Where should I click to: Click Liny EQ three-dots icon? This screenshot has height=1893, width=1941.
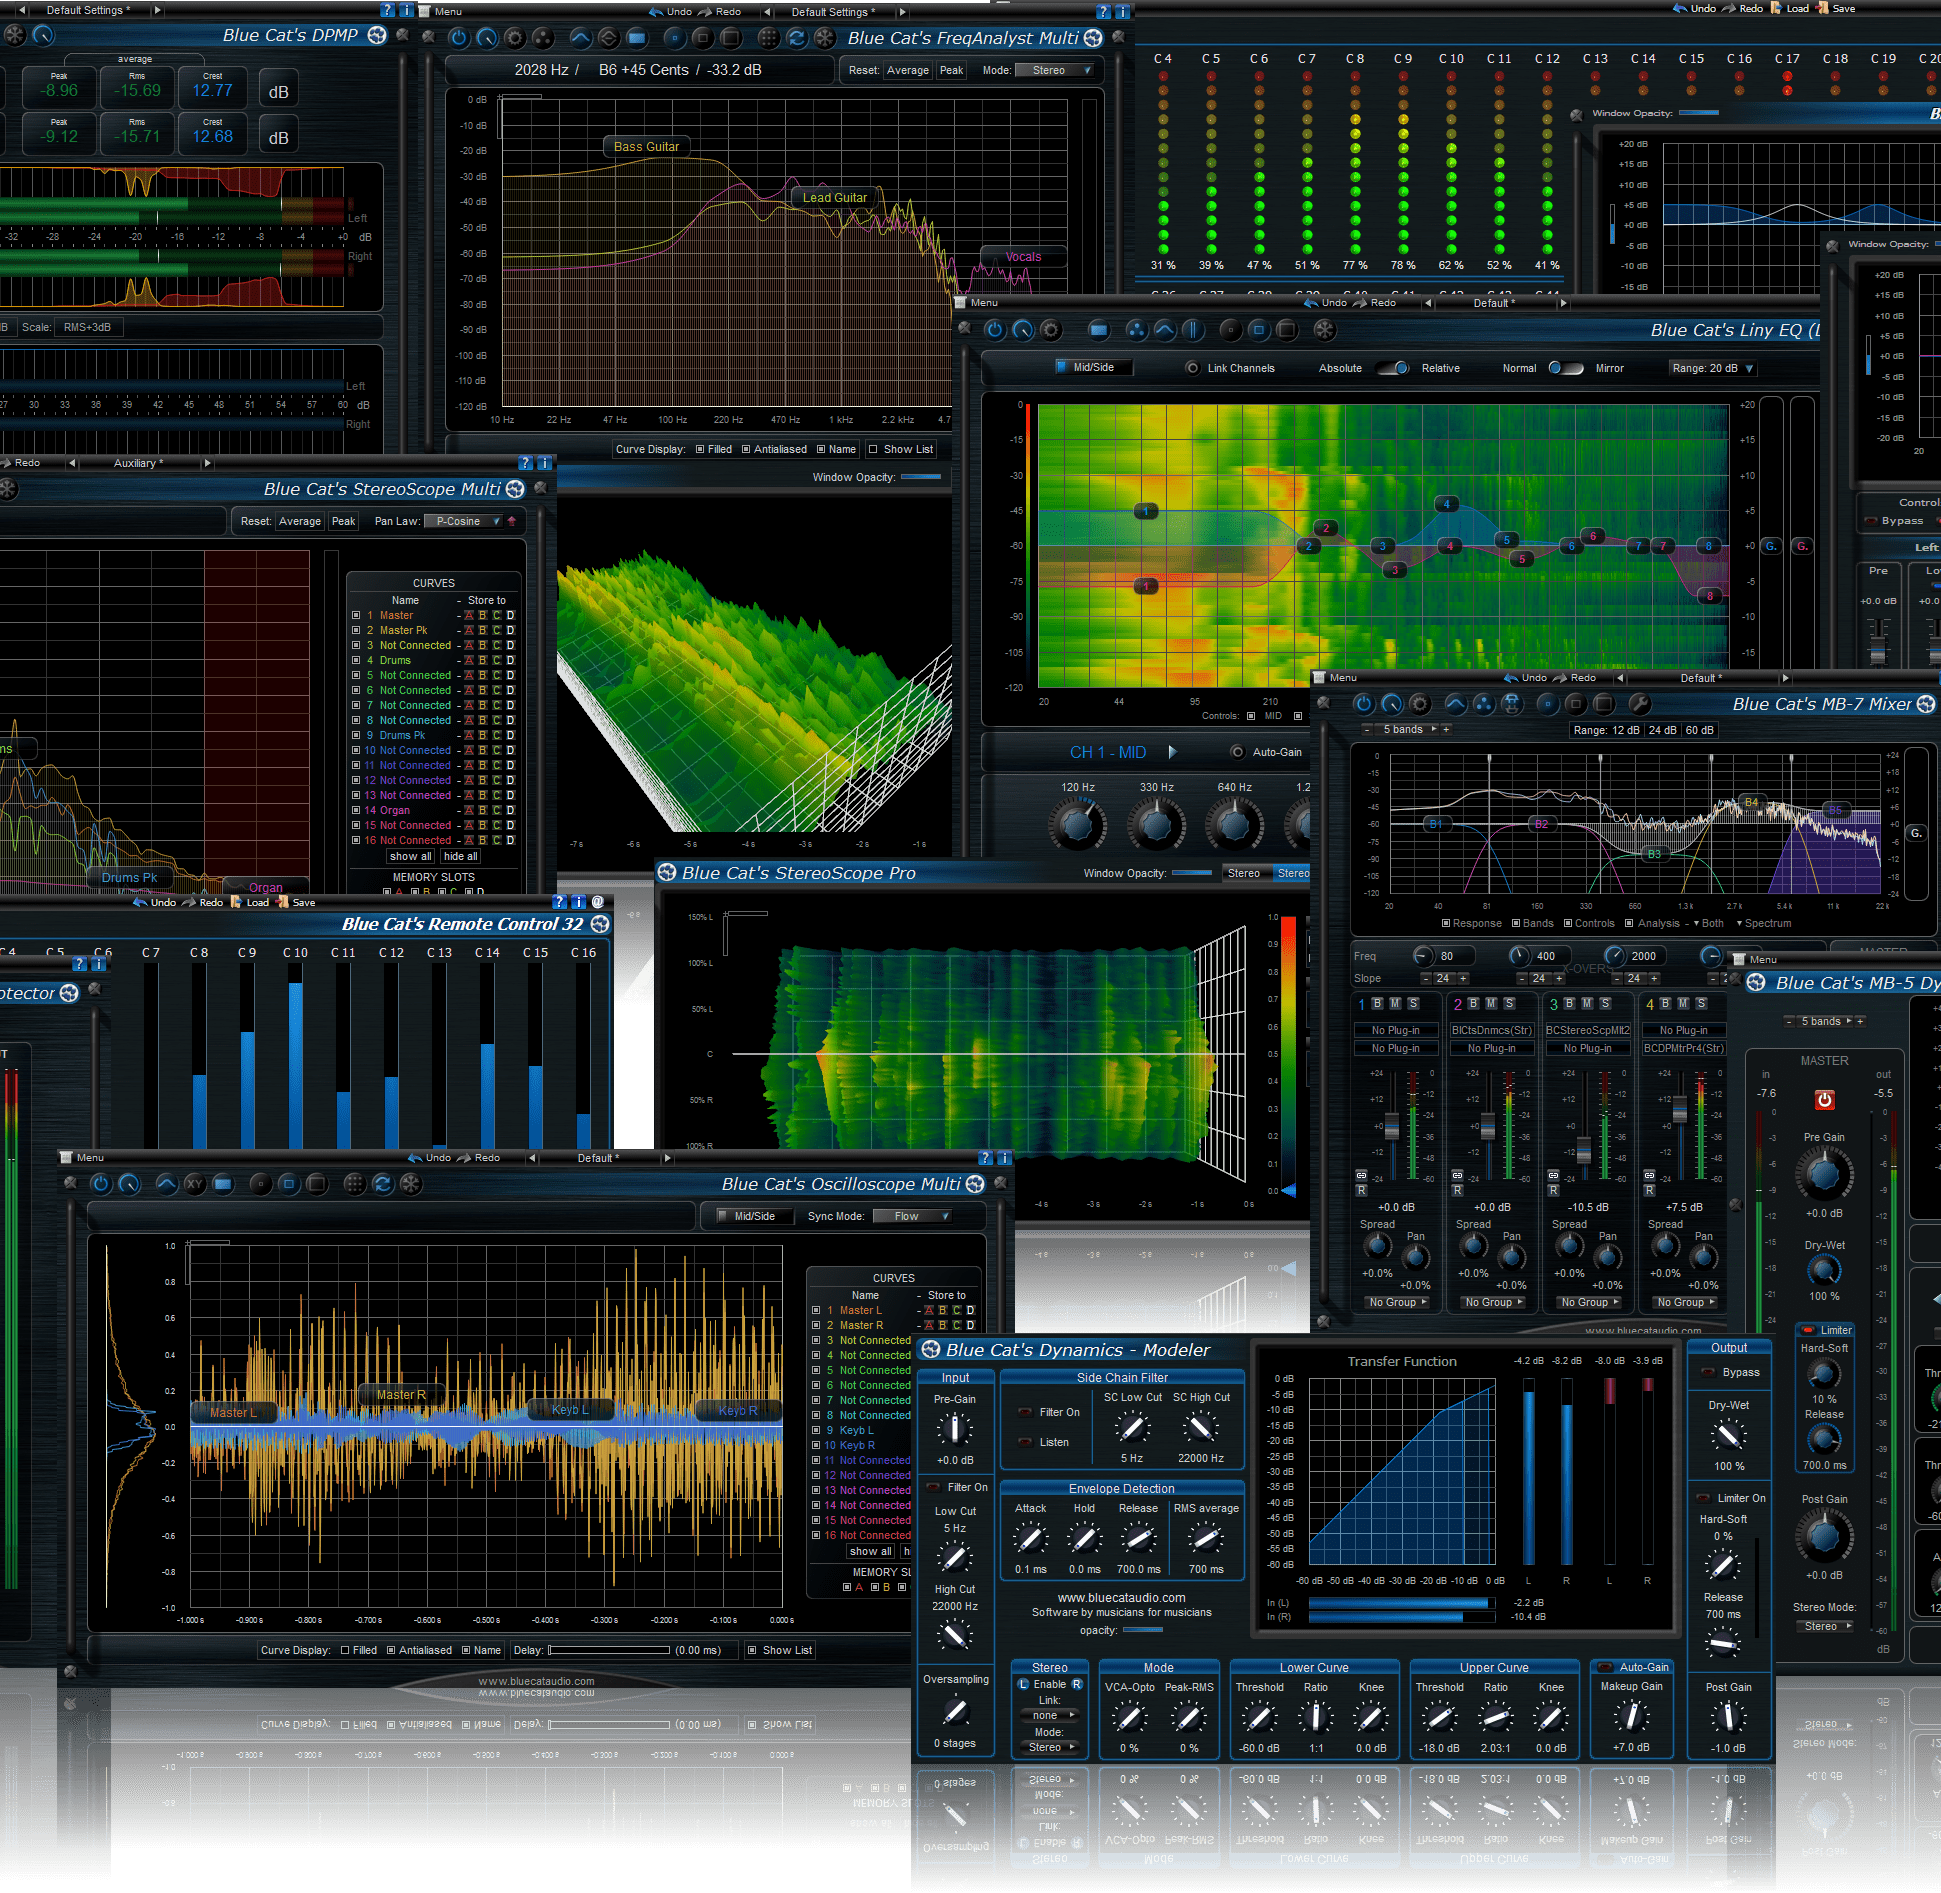click(1136, 329)
